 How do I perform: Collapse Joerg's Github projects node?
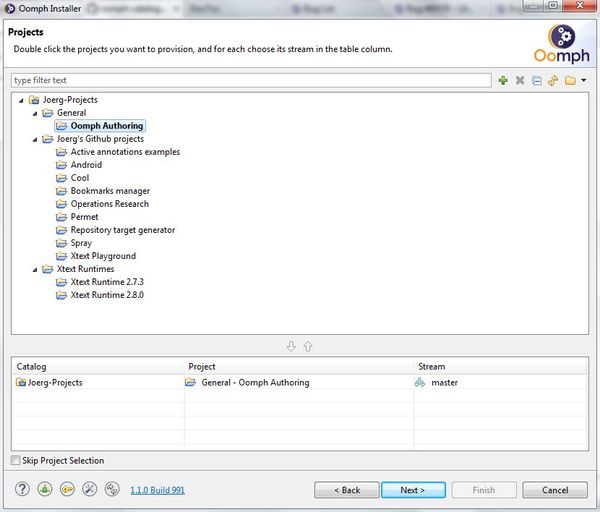pyautogui.click(x=35, y=139)
